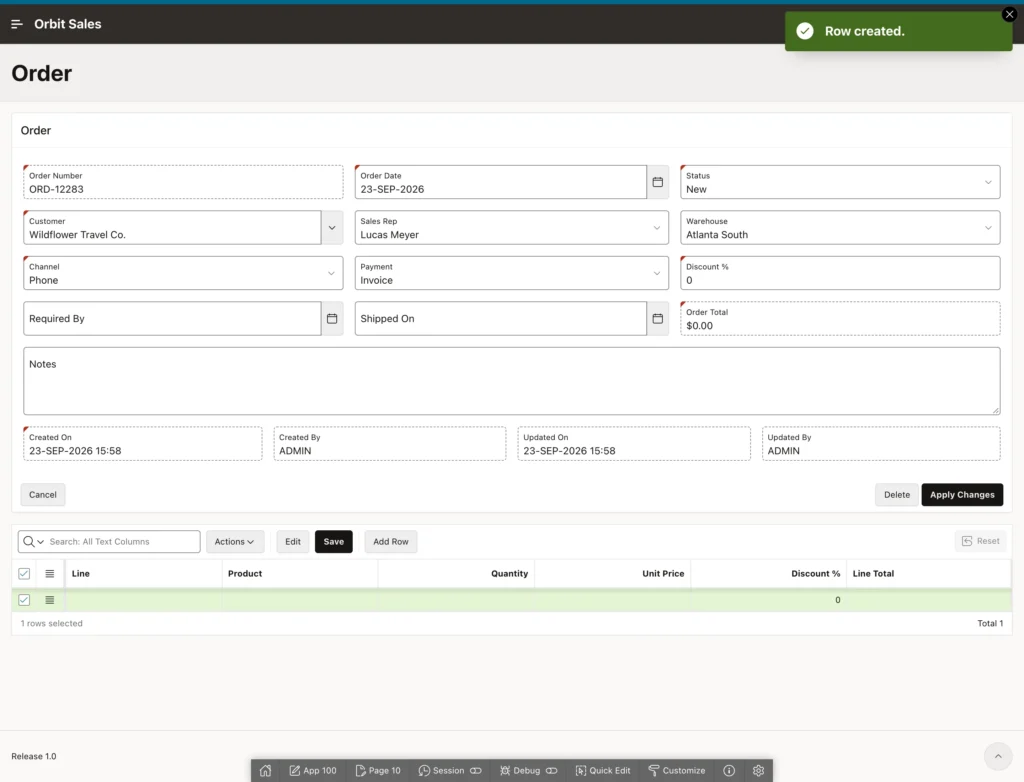
Task: Open the Customer list chevron
Action: (332, 228)
